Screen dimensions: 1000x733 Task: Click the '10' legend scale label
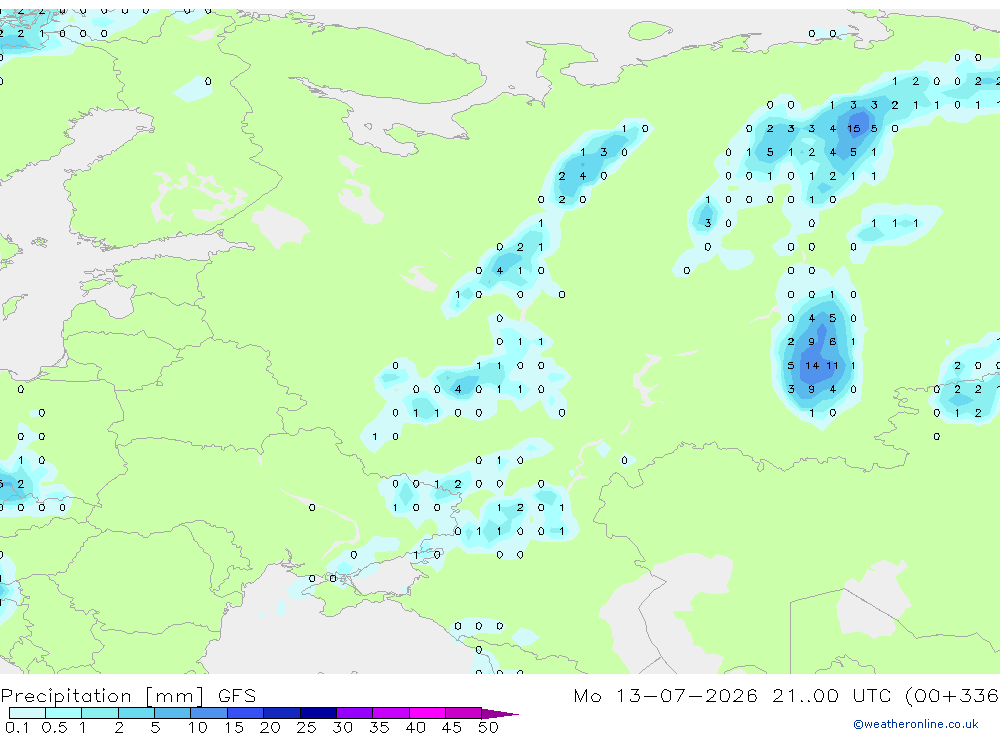[198, 727]
